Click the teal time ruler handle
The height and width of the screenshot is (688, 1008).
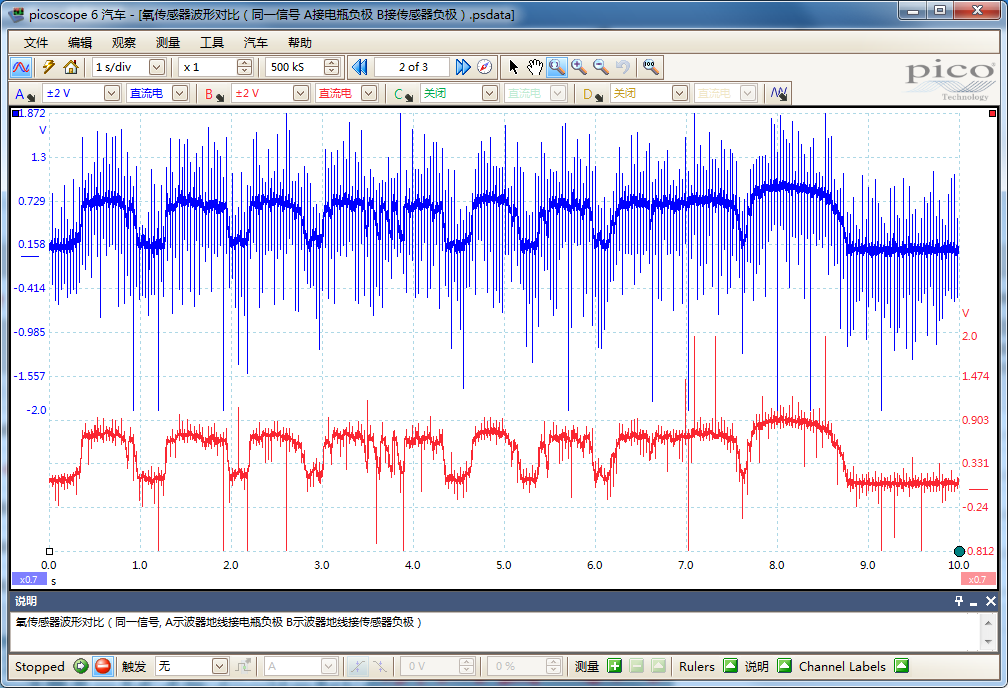point(959,551)
